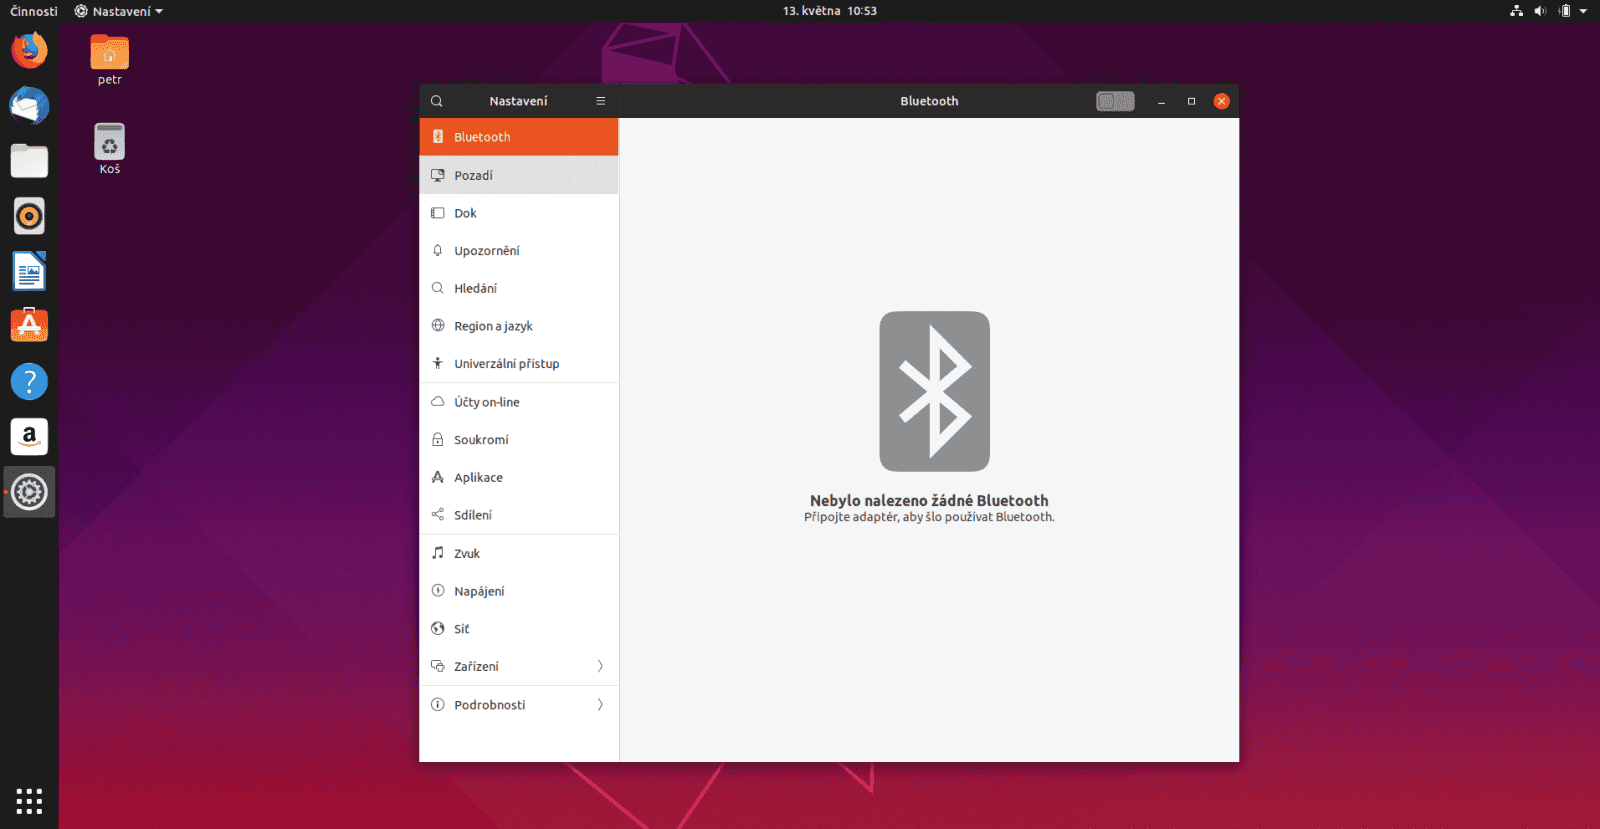Click the Zařízení devices icon
The height and width of the screenshot is (829, 1600).
[438, 666]
